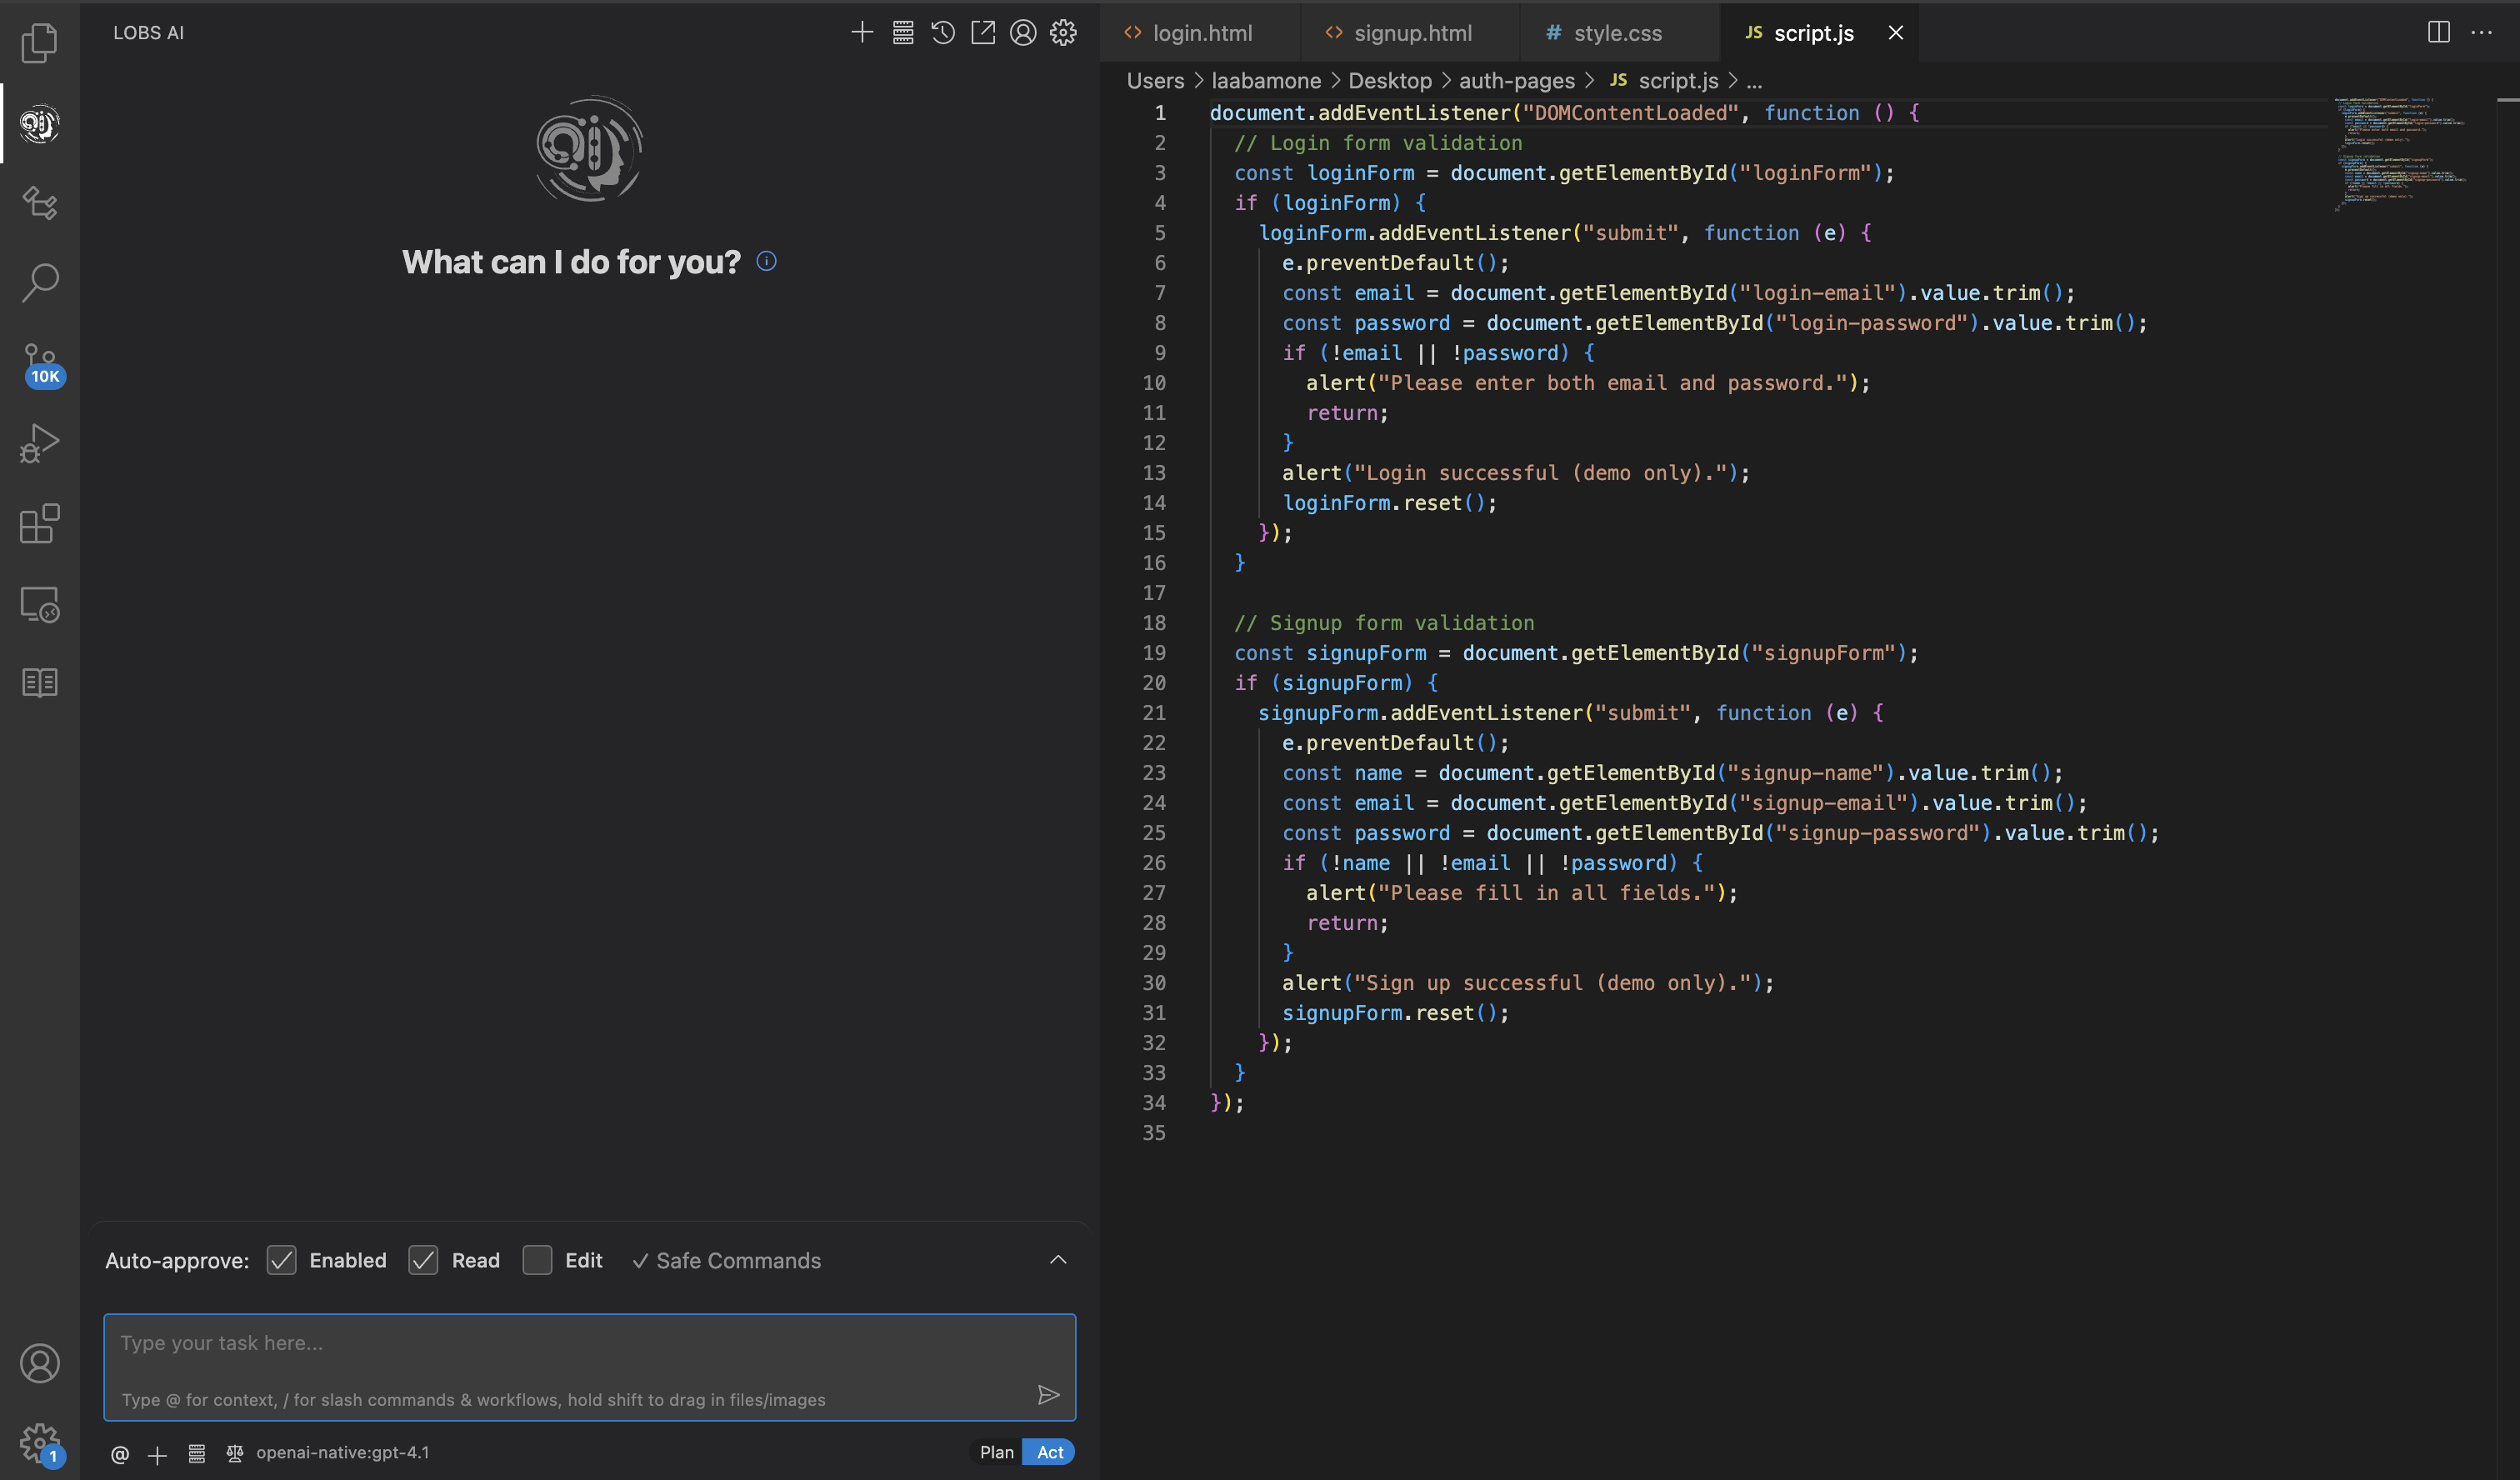
Task: Open the Extensions view icon
Action: point(40,524)
